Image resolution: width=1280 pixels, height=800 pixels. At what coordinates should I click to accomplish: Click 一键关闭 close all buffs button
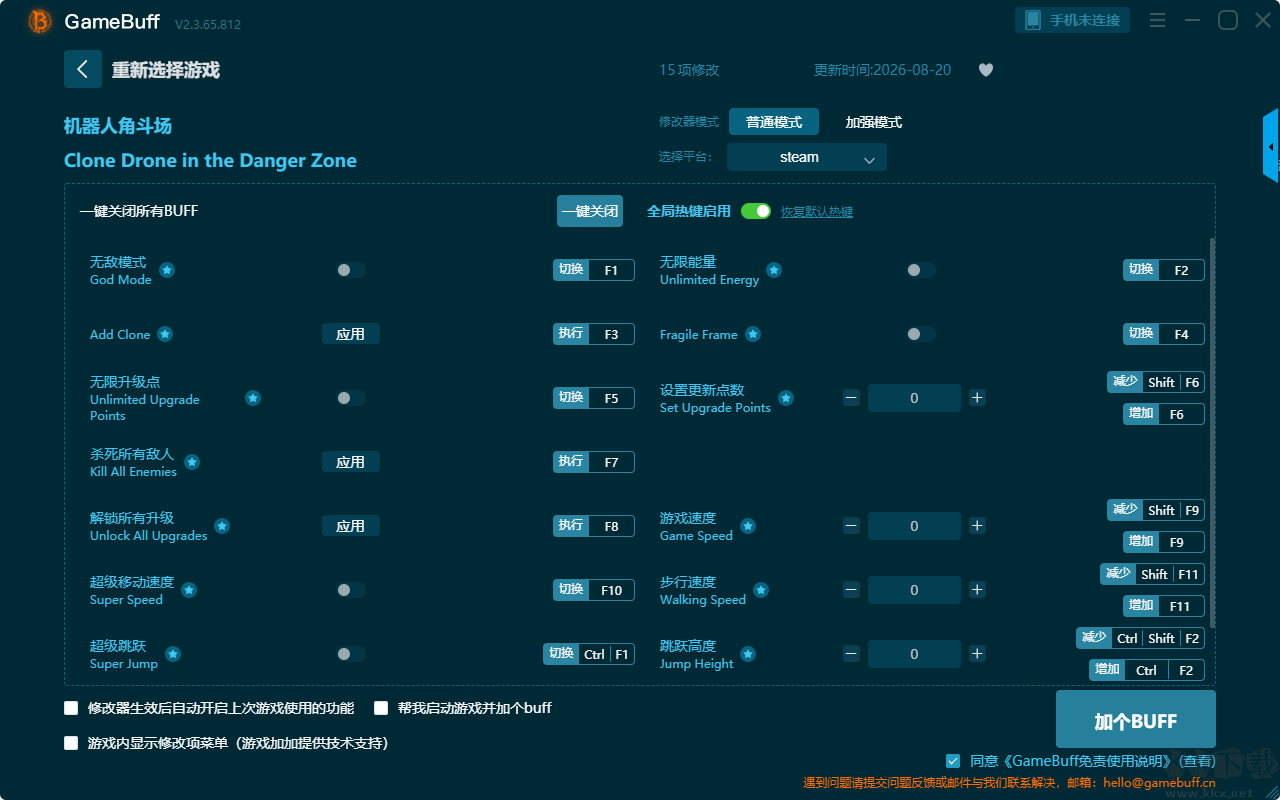pyautogui.click(x=590, y=211)
